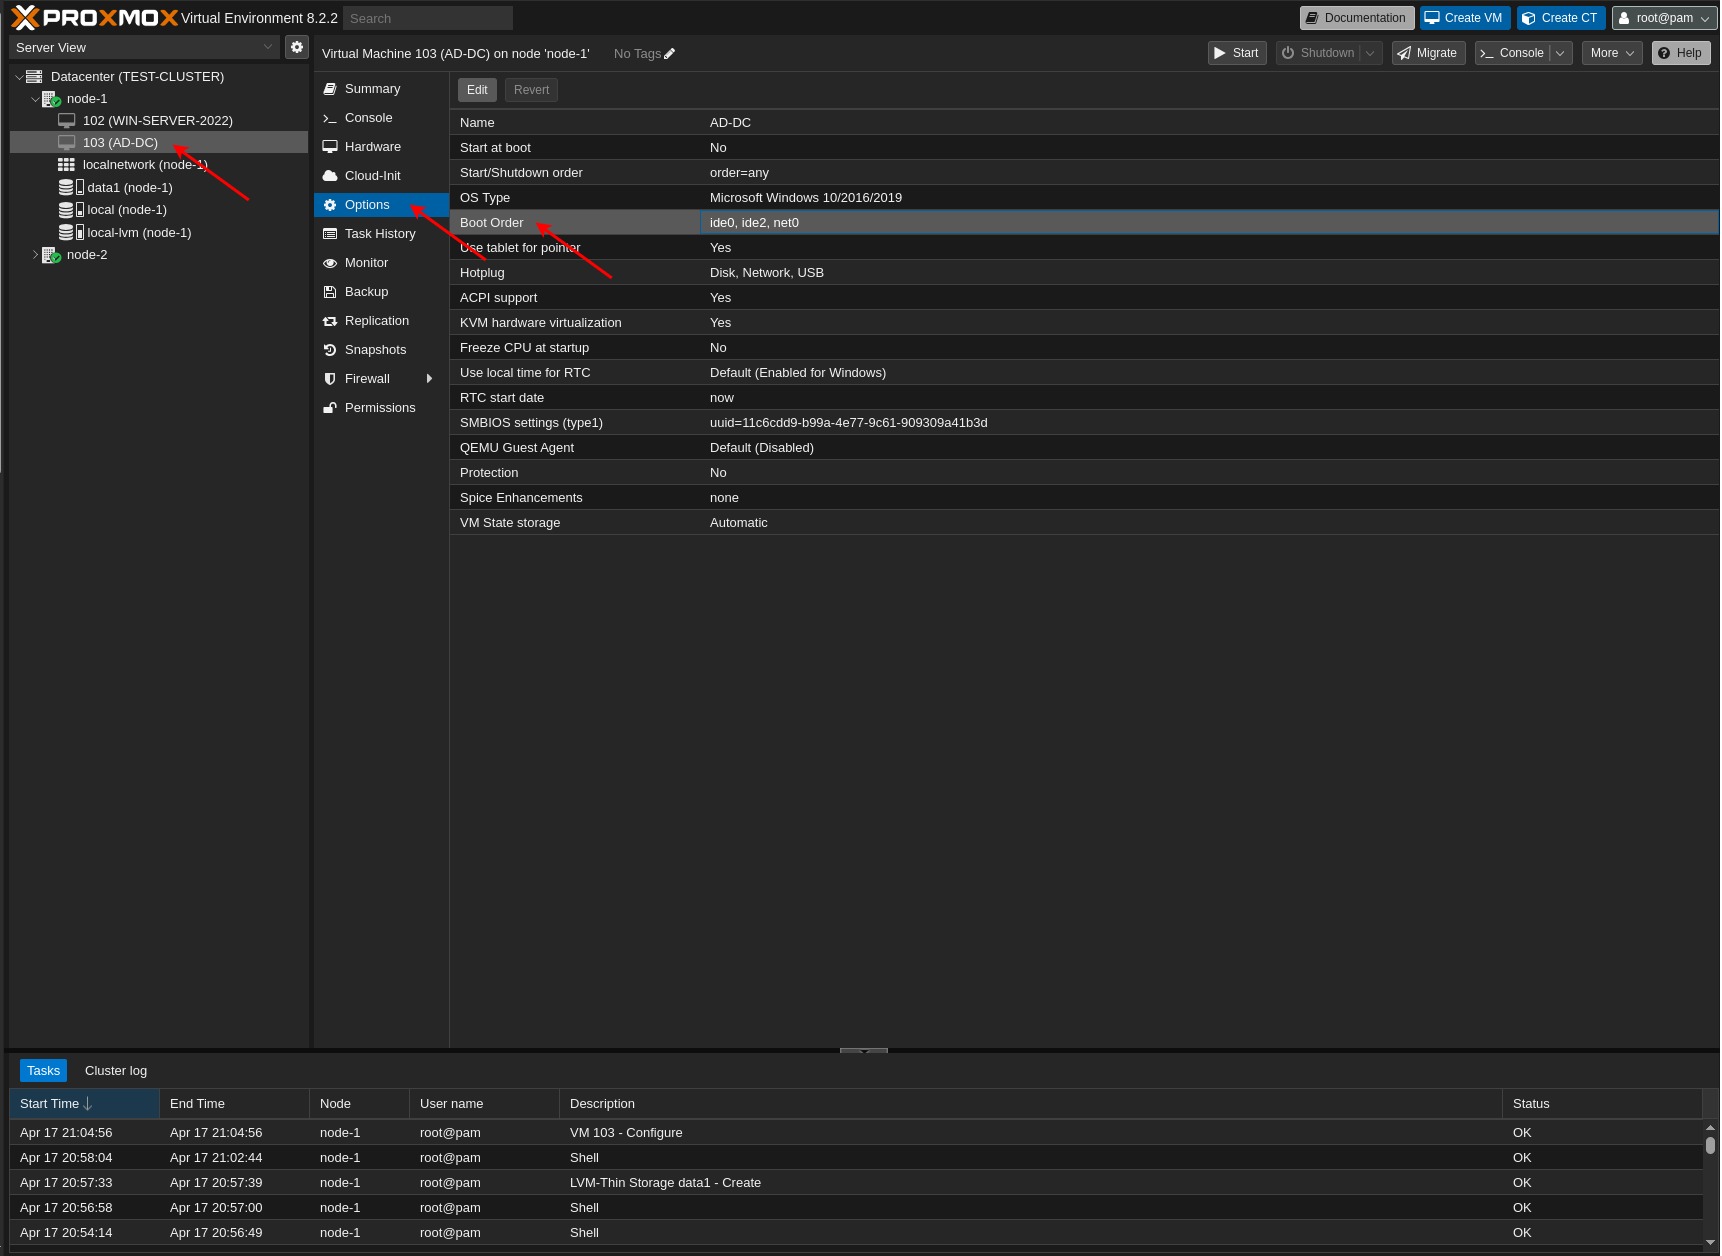Screen dimensions: 1722x1256
Task: Select the Monitor eye icon
Action: click(330, 262)
